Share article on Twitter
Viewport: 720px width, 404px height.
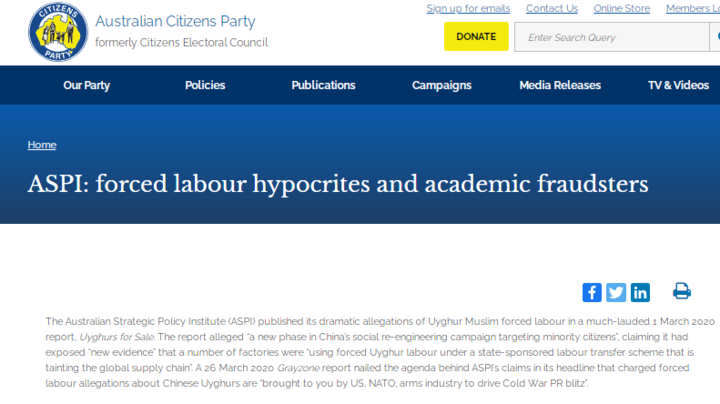[x=616, y=292]
